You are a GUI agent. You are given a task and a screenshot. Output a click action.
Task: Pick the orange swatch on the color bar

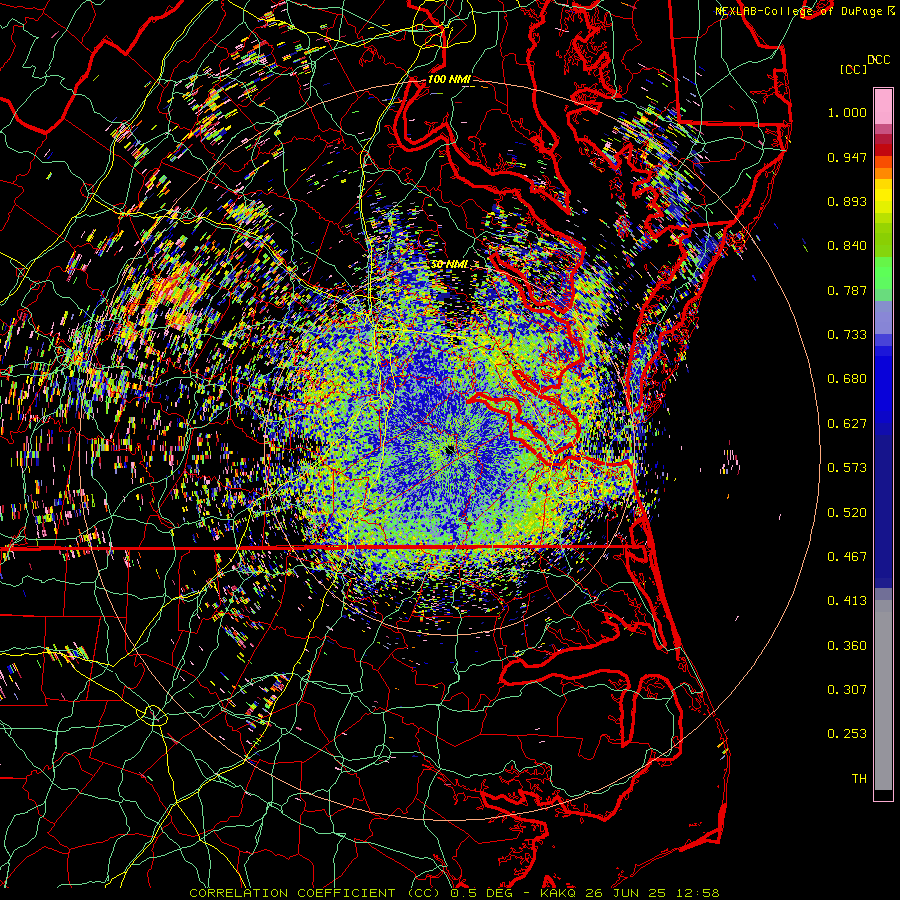click(883, 173)
